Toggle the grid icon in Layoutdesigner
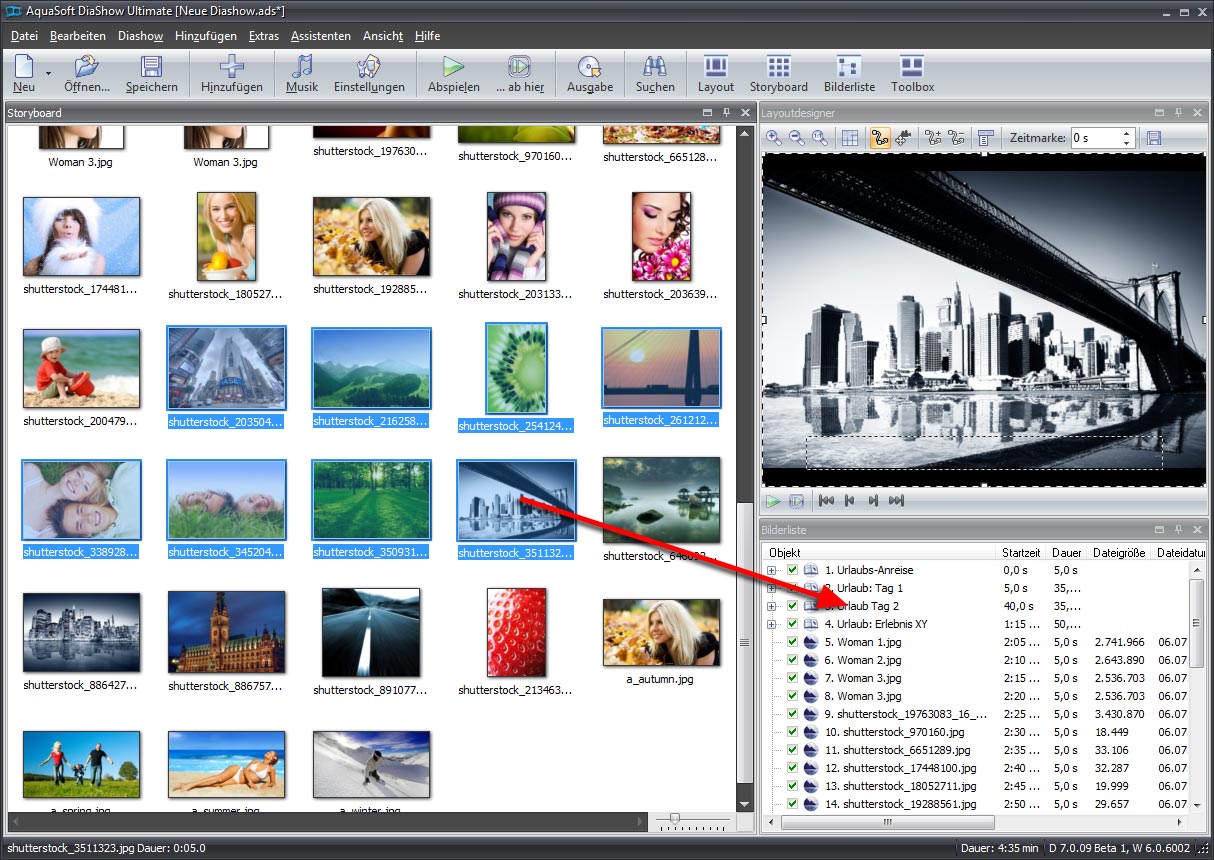1214x860 pixels. pos(848,139)
